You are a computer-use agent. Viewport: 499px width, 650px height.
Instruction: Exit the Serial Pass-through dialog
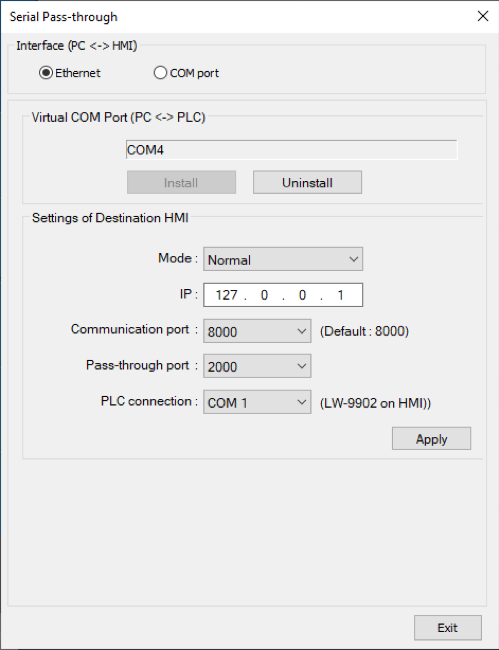(448, 628)
